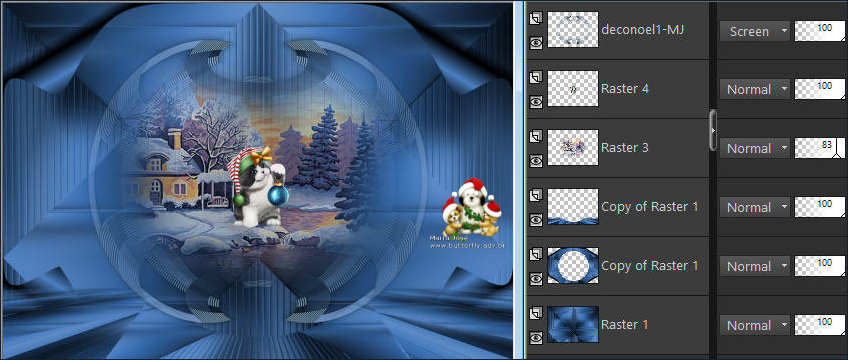Adjust the Raster 3 opacity slider at 83
The image size is (848, 360).
click(819, 148)
